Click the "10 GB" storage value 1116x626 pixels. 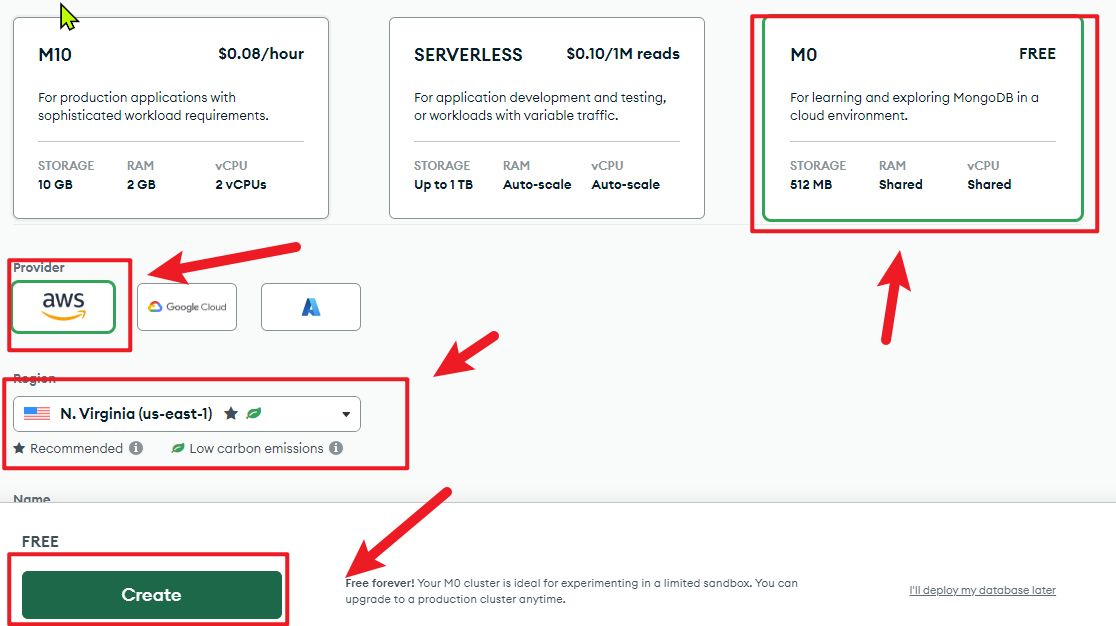coord(56,184)
